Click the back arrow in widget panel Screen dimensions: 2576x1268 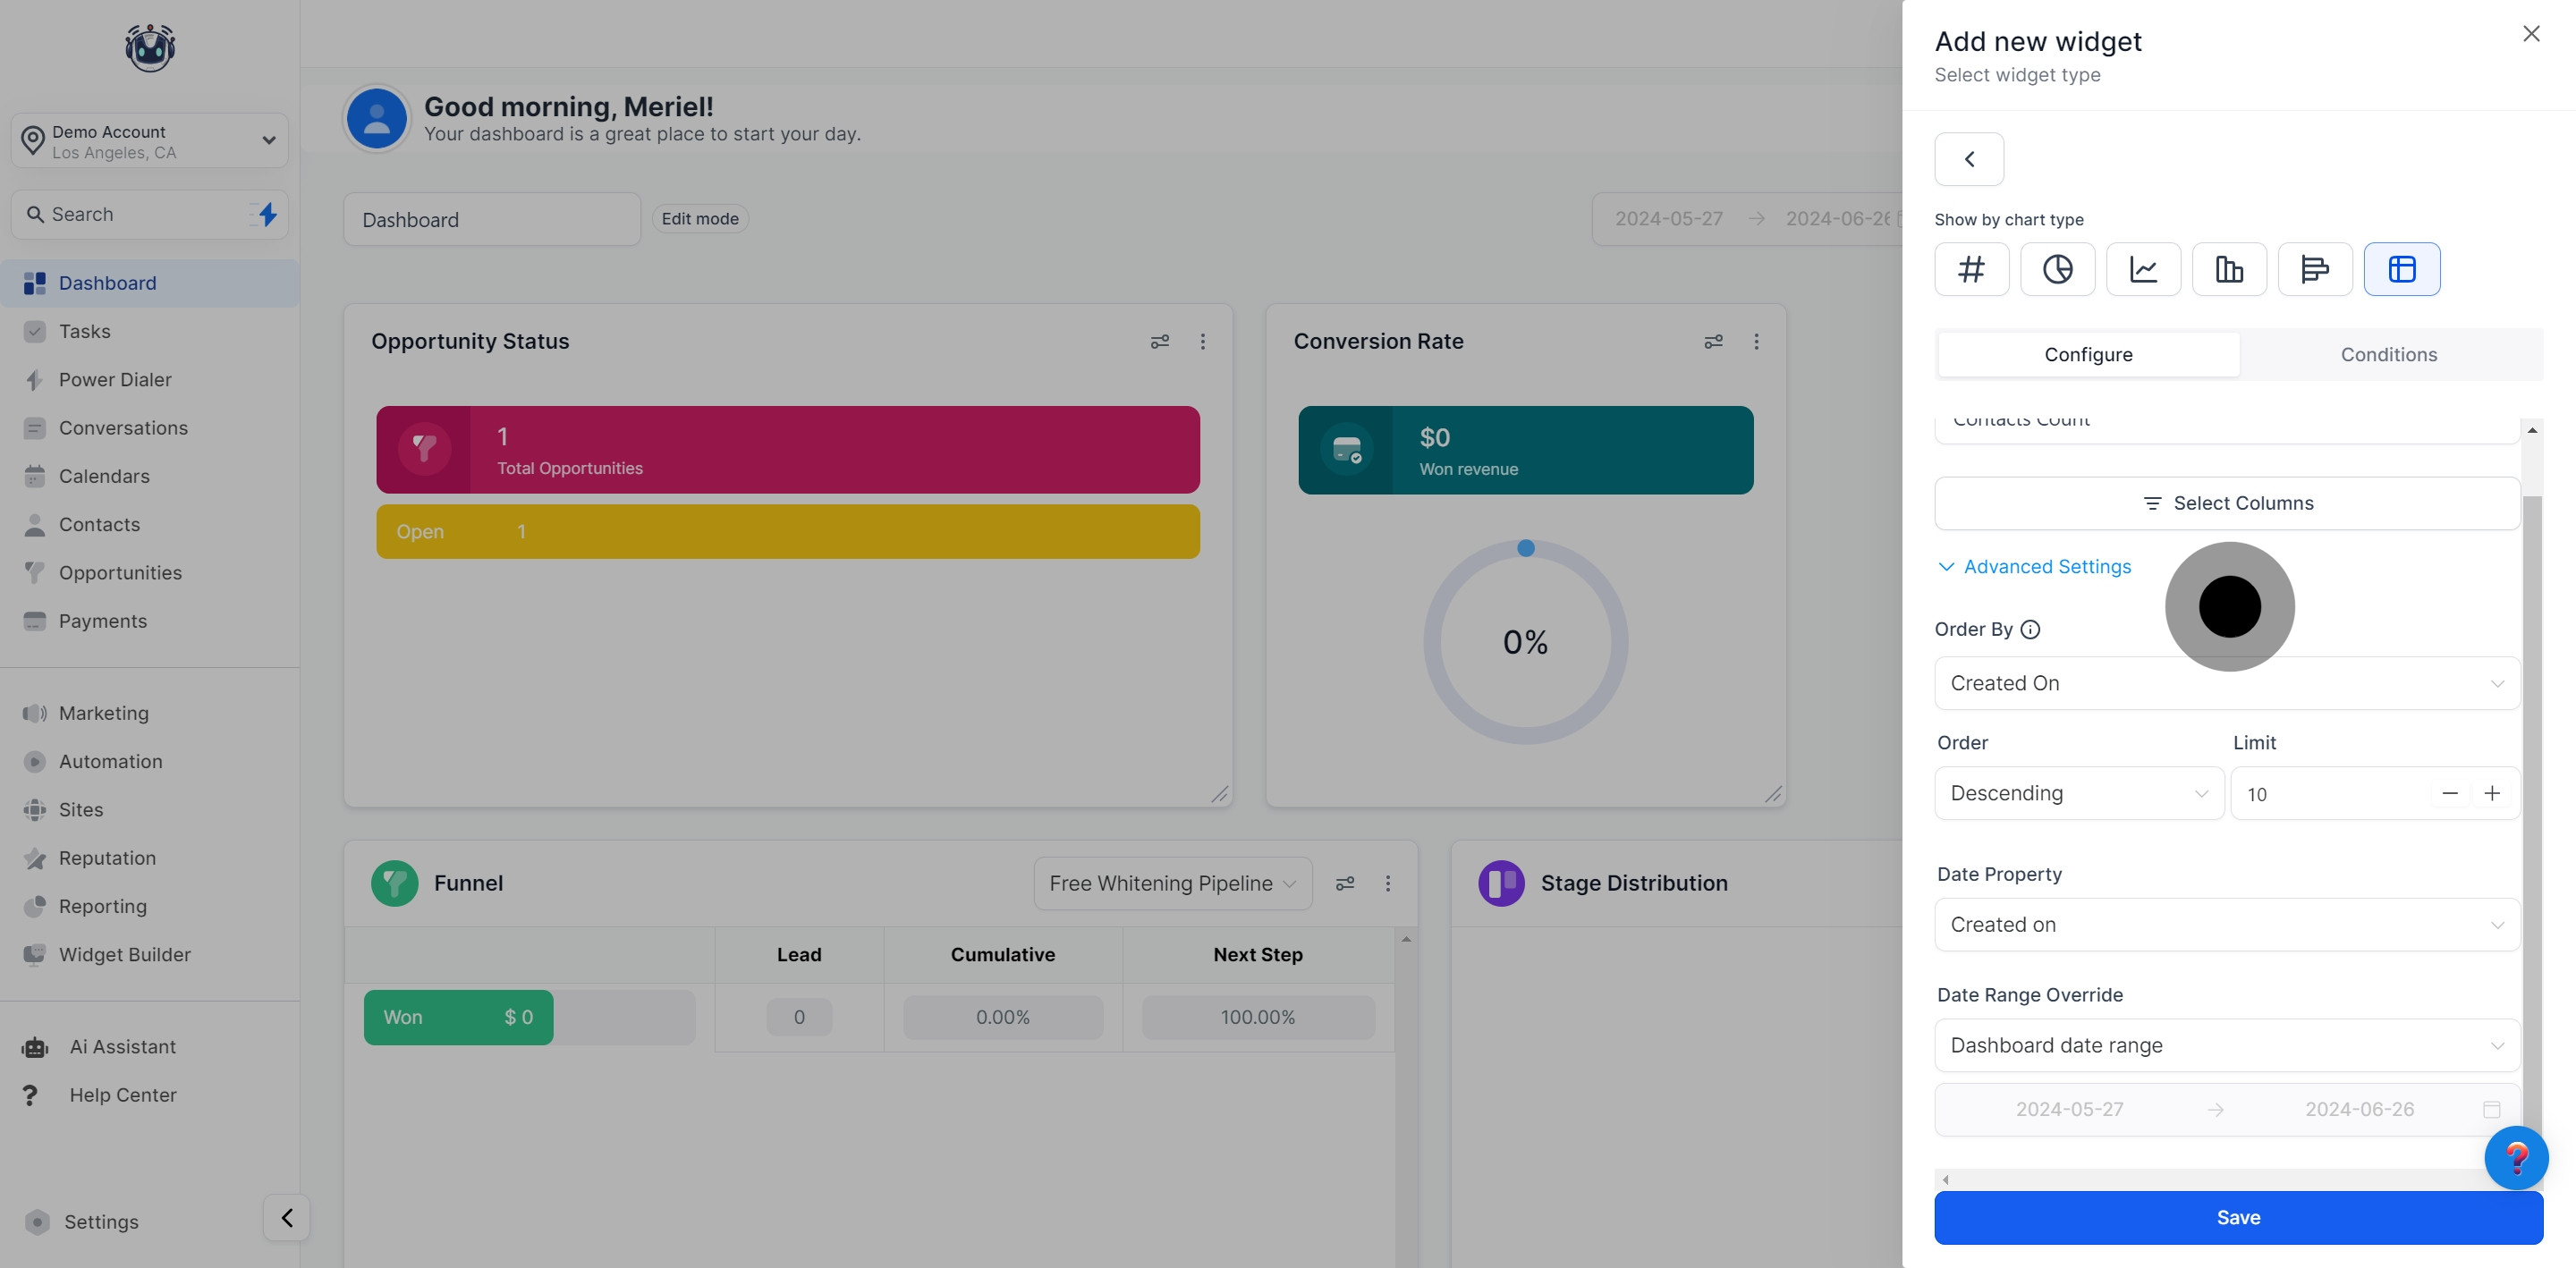(x=1968, y=159)
